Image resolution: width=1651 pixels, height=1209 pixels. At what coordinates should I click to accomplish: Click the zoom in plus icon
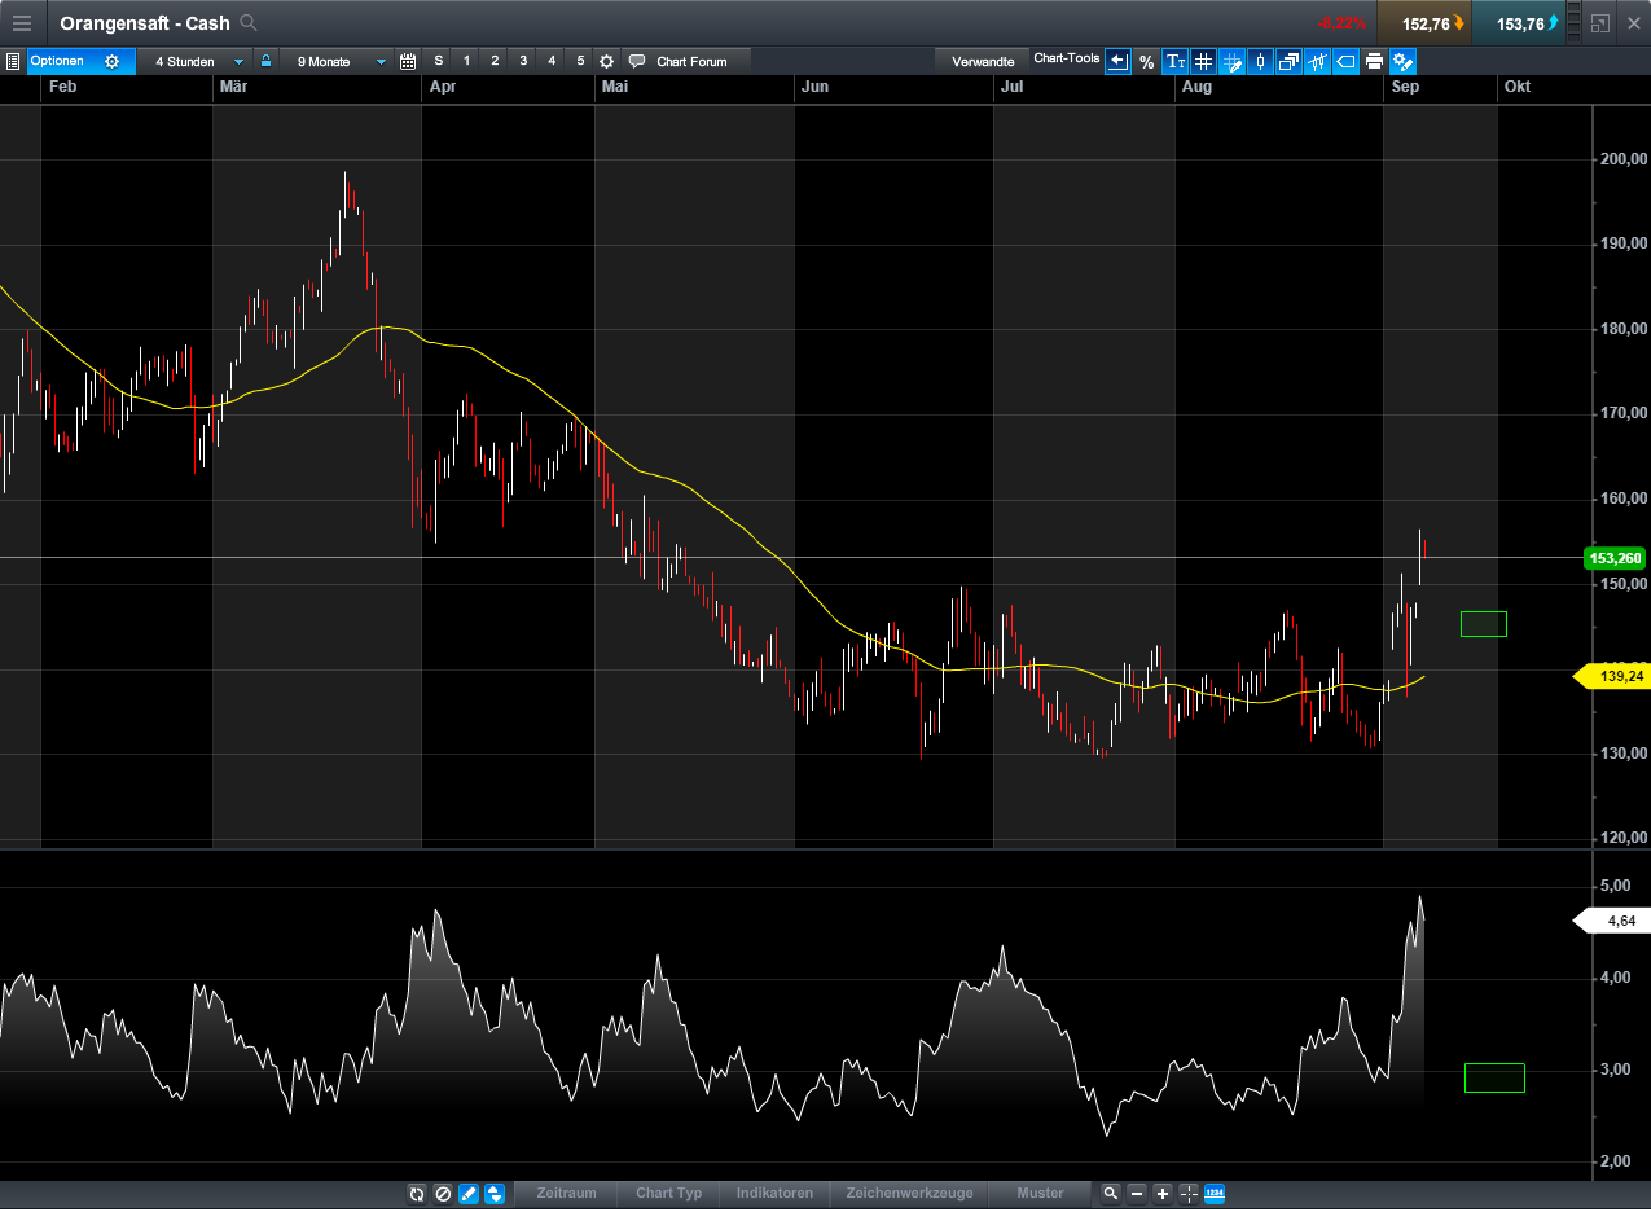pyautogui.click(x=1162, y=1193)
